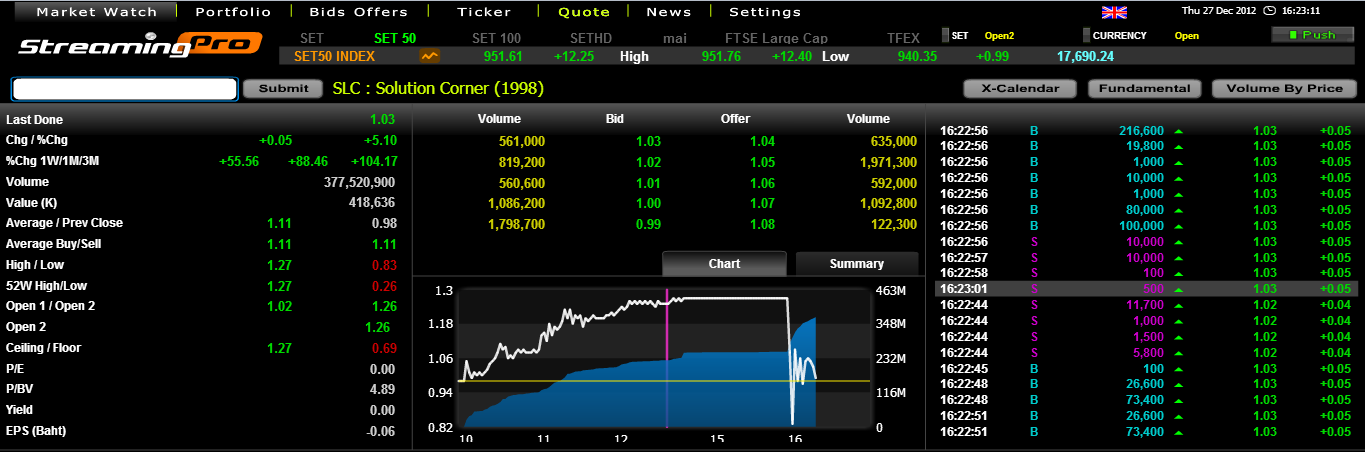Go to the Portfolio menu
1365x452 pixels.
coord(233,12)
